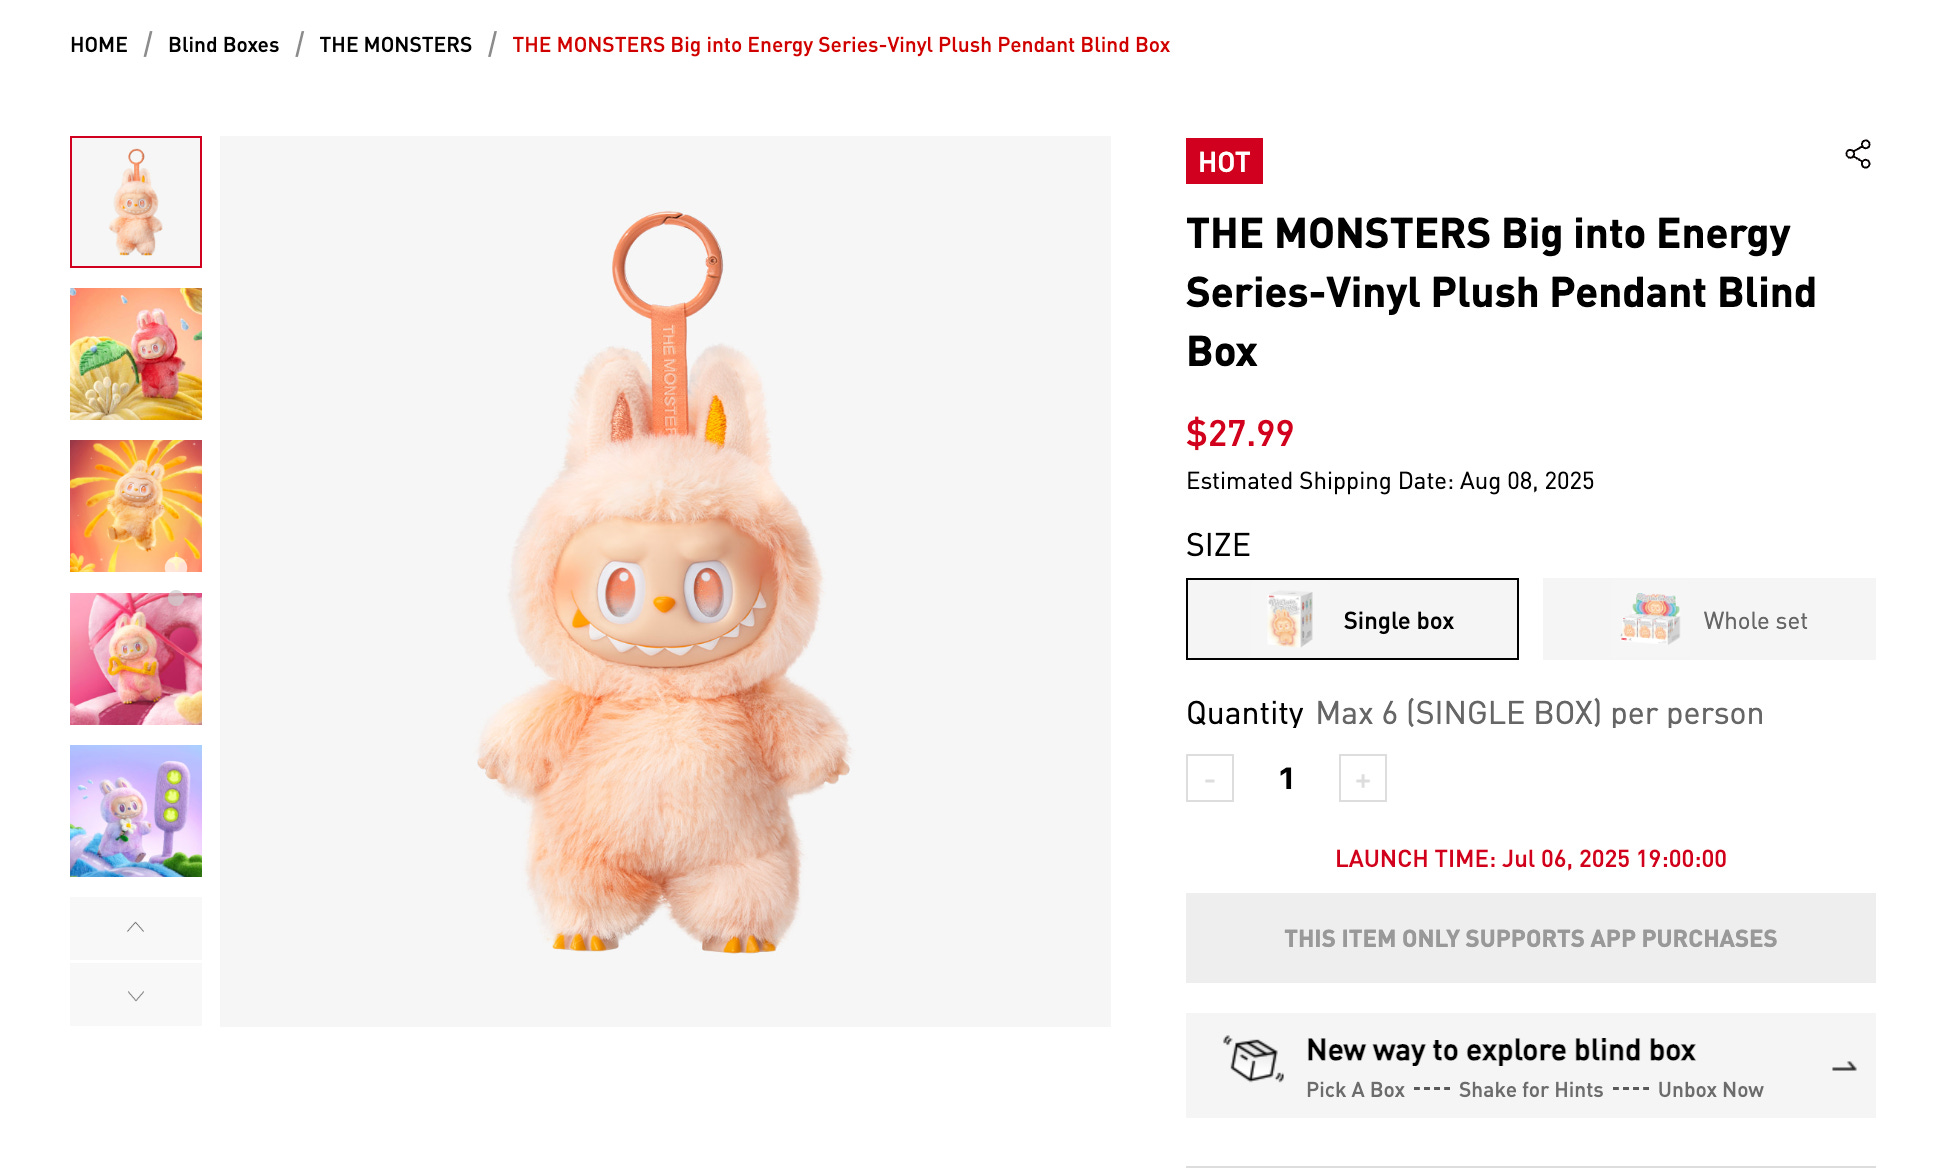Click the minus icon to decrease quantity
Image resolution: width=1944 pixels, height=1168 pixels.
point(1210,778)
